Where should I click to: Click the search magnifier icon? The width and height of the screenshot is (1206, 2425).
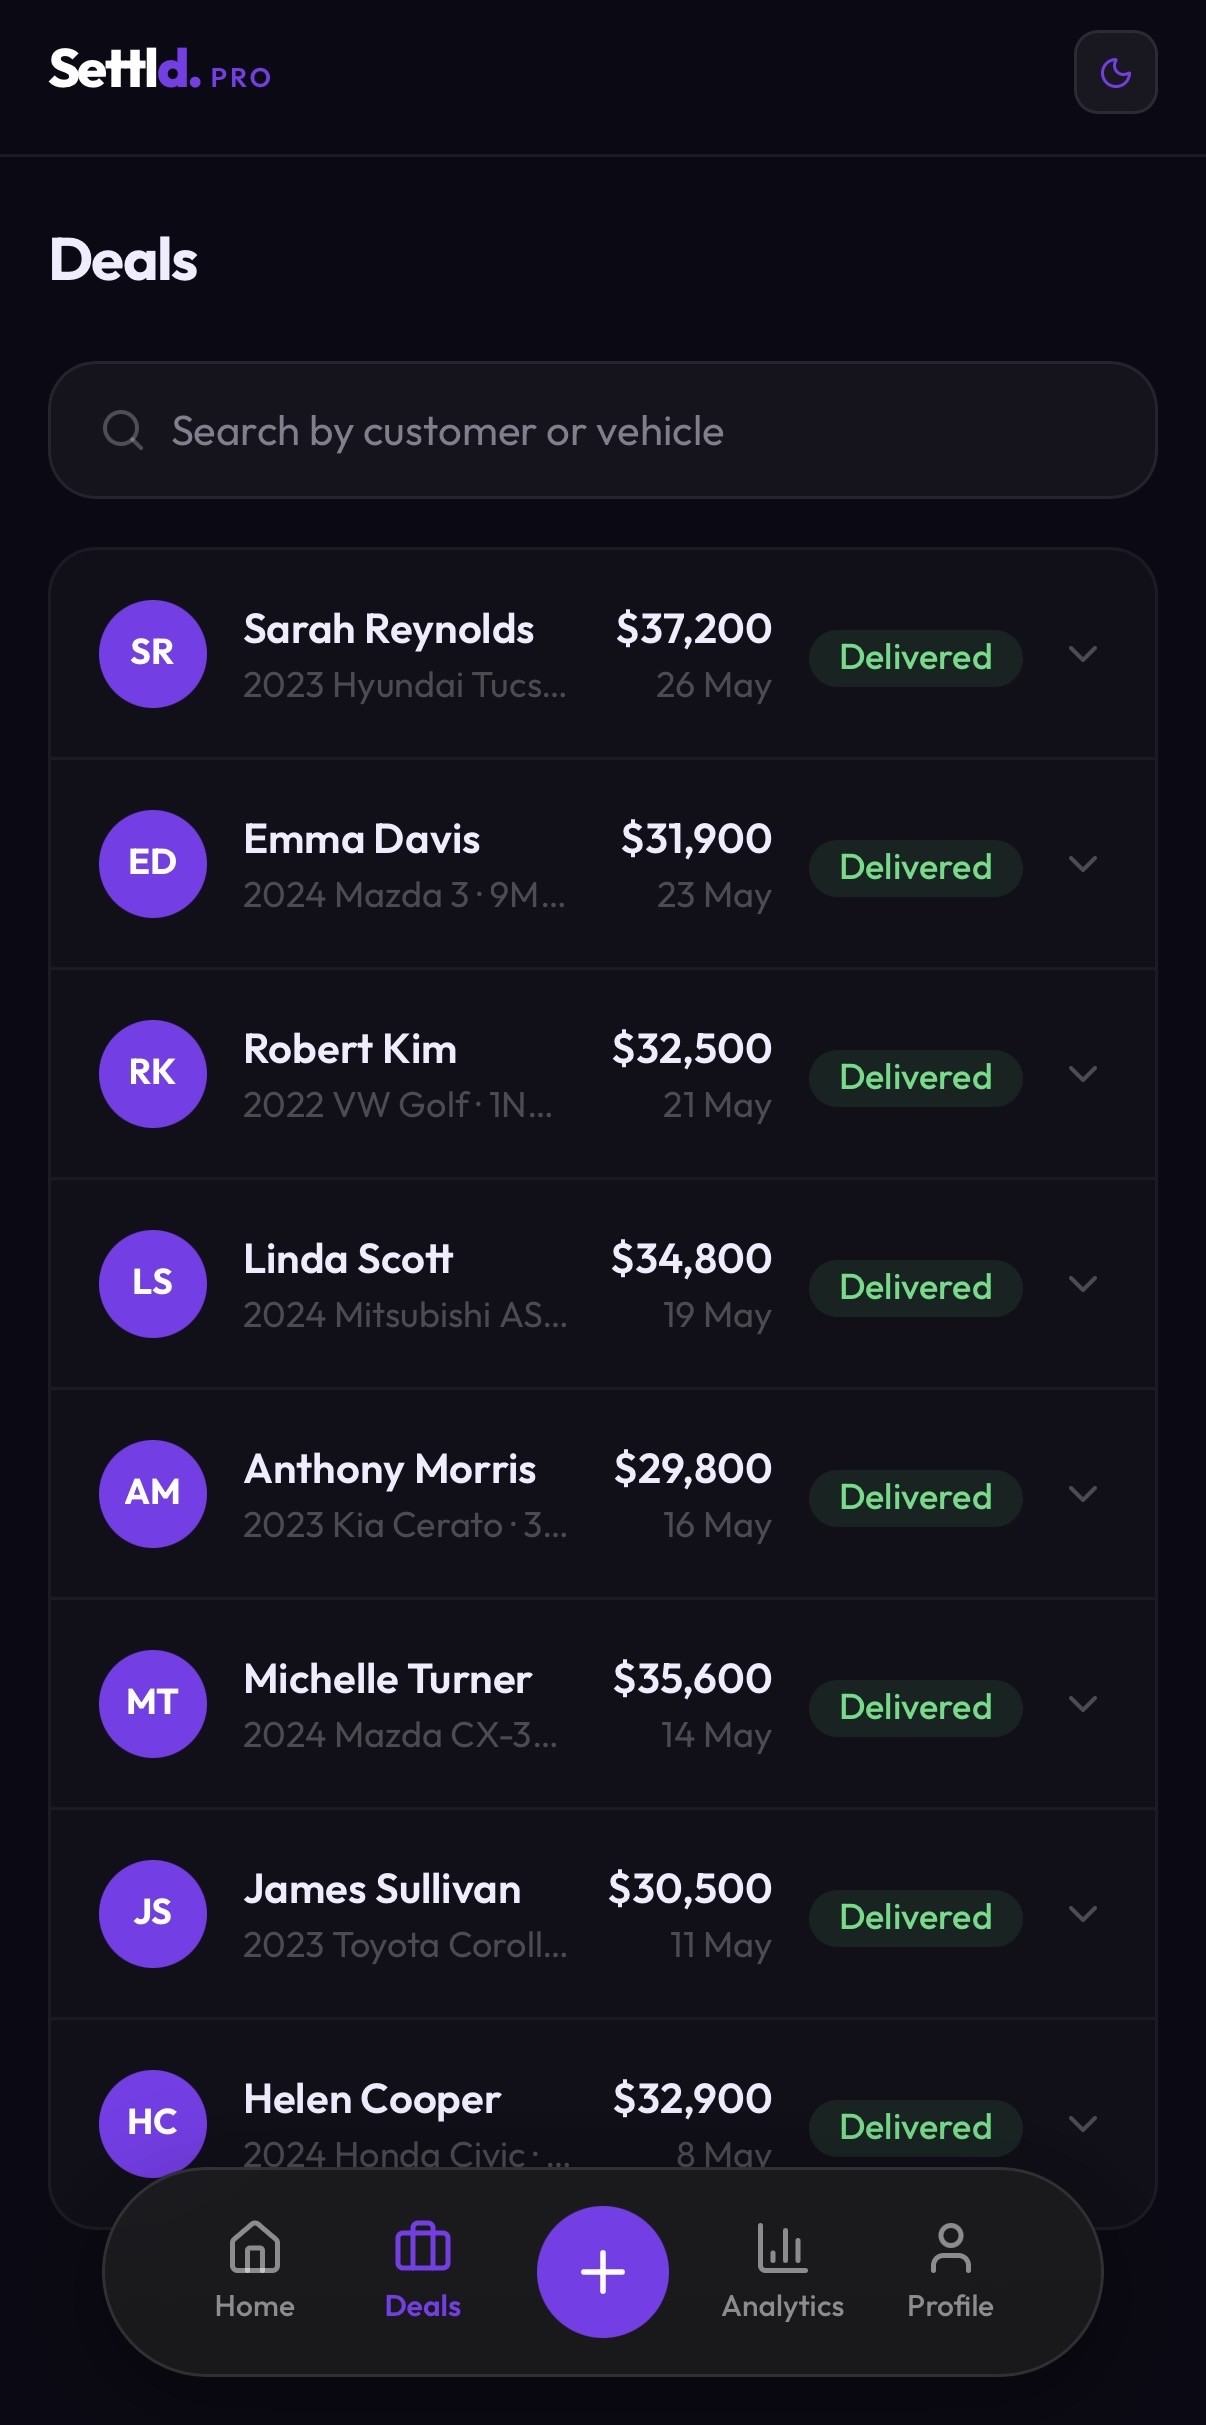[x=123, y=431]
